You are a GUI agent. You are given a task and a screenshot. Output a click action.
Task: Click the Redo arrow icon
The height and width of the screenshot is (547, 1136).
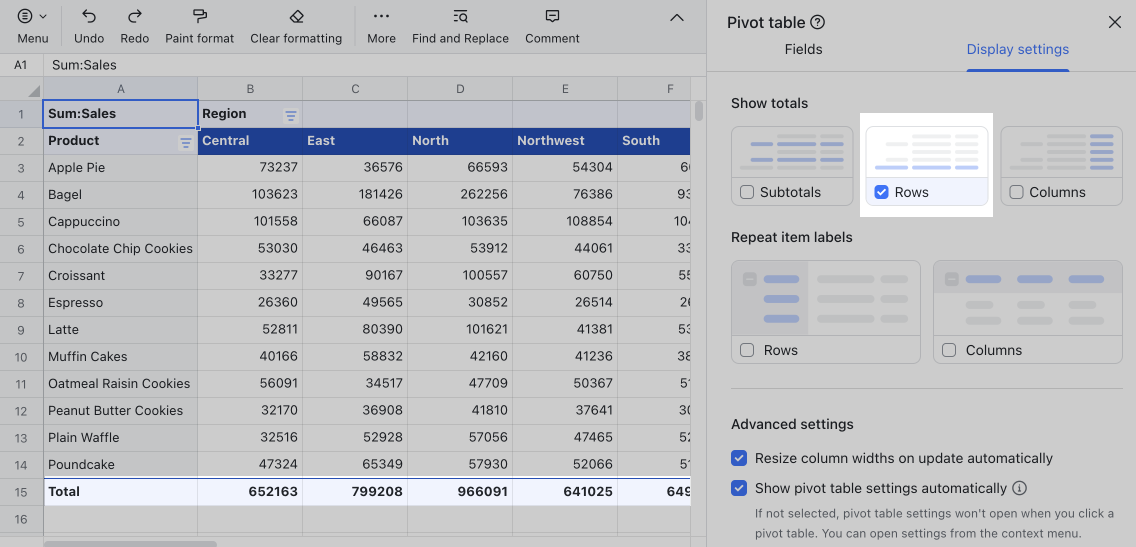[134, 17]
